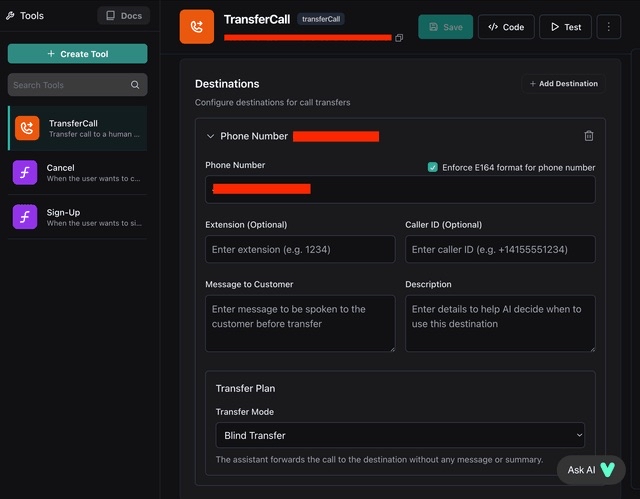Click the large TransferCall header icon

(x=197, y=27)
